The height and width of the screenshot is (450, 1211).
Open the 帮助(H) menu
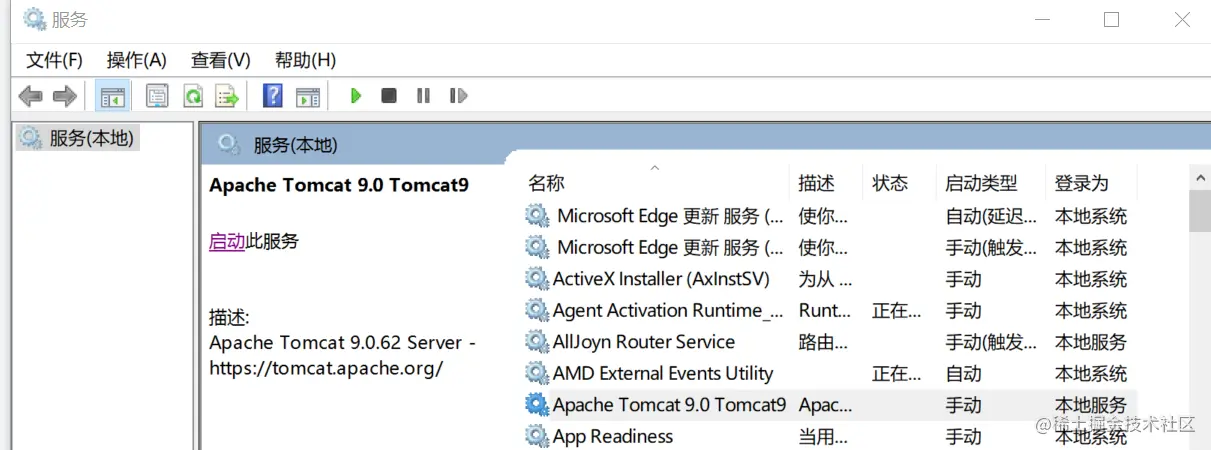tap(305, 60)
